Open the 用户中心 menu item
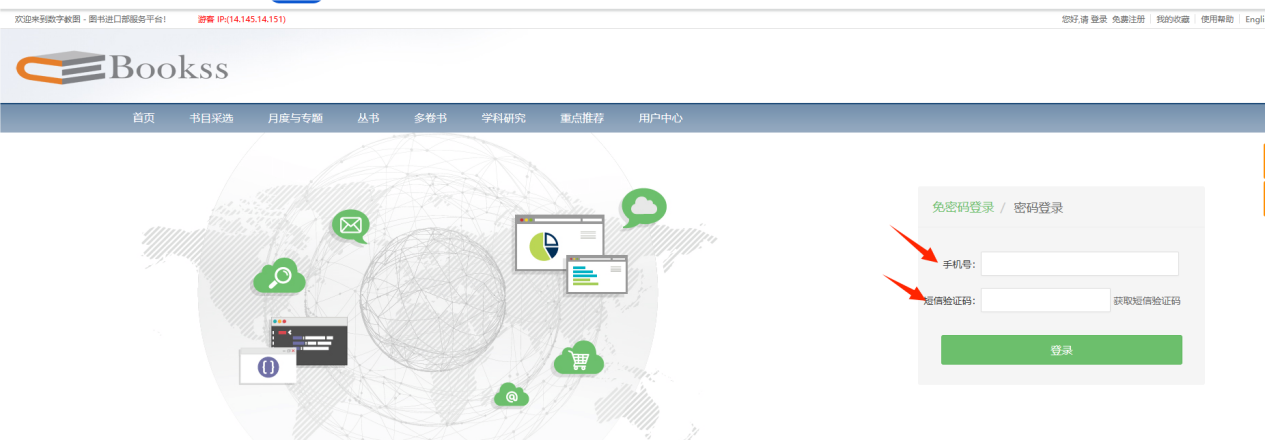1265x440 pixels. coord(660,118)
